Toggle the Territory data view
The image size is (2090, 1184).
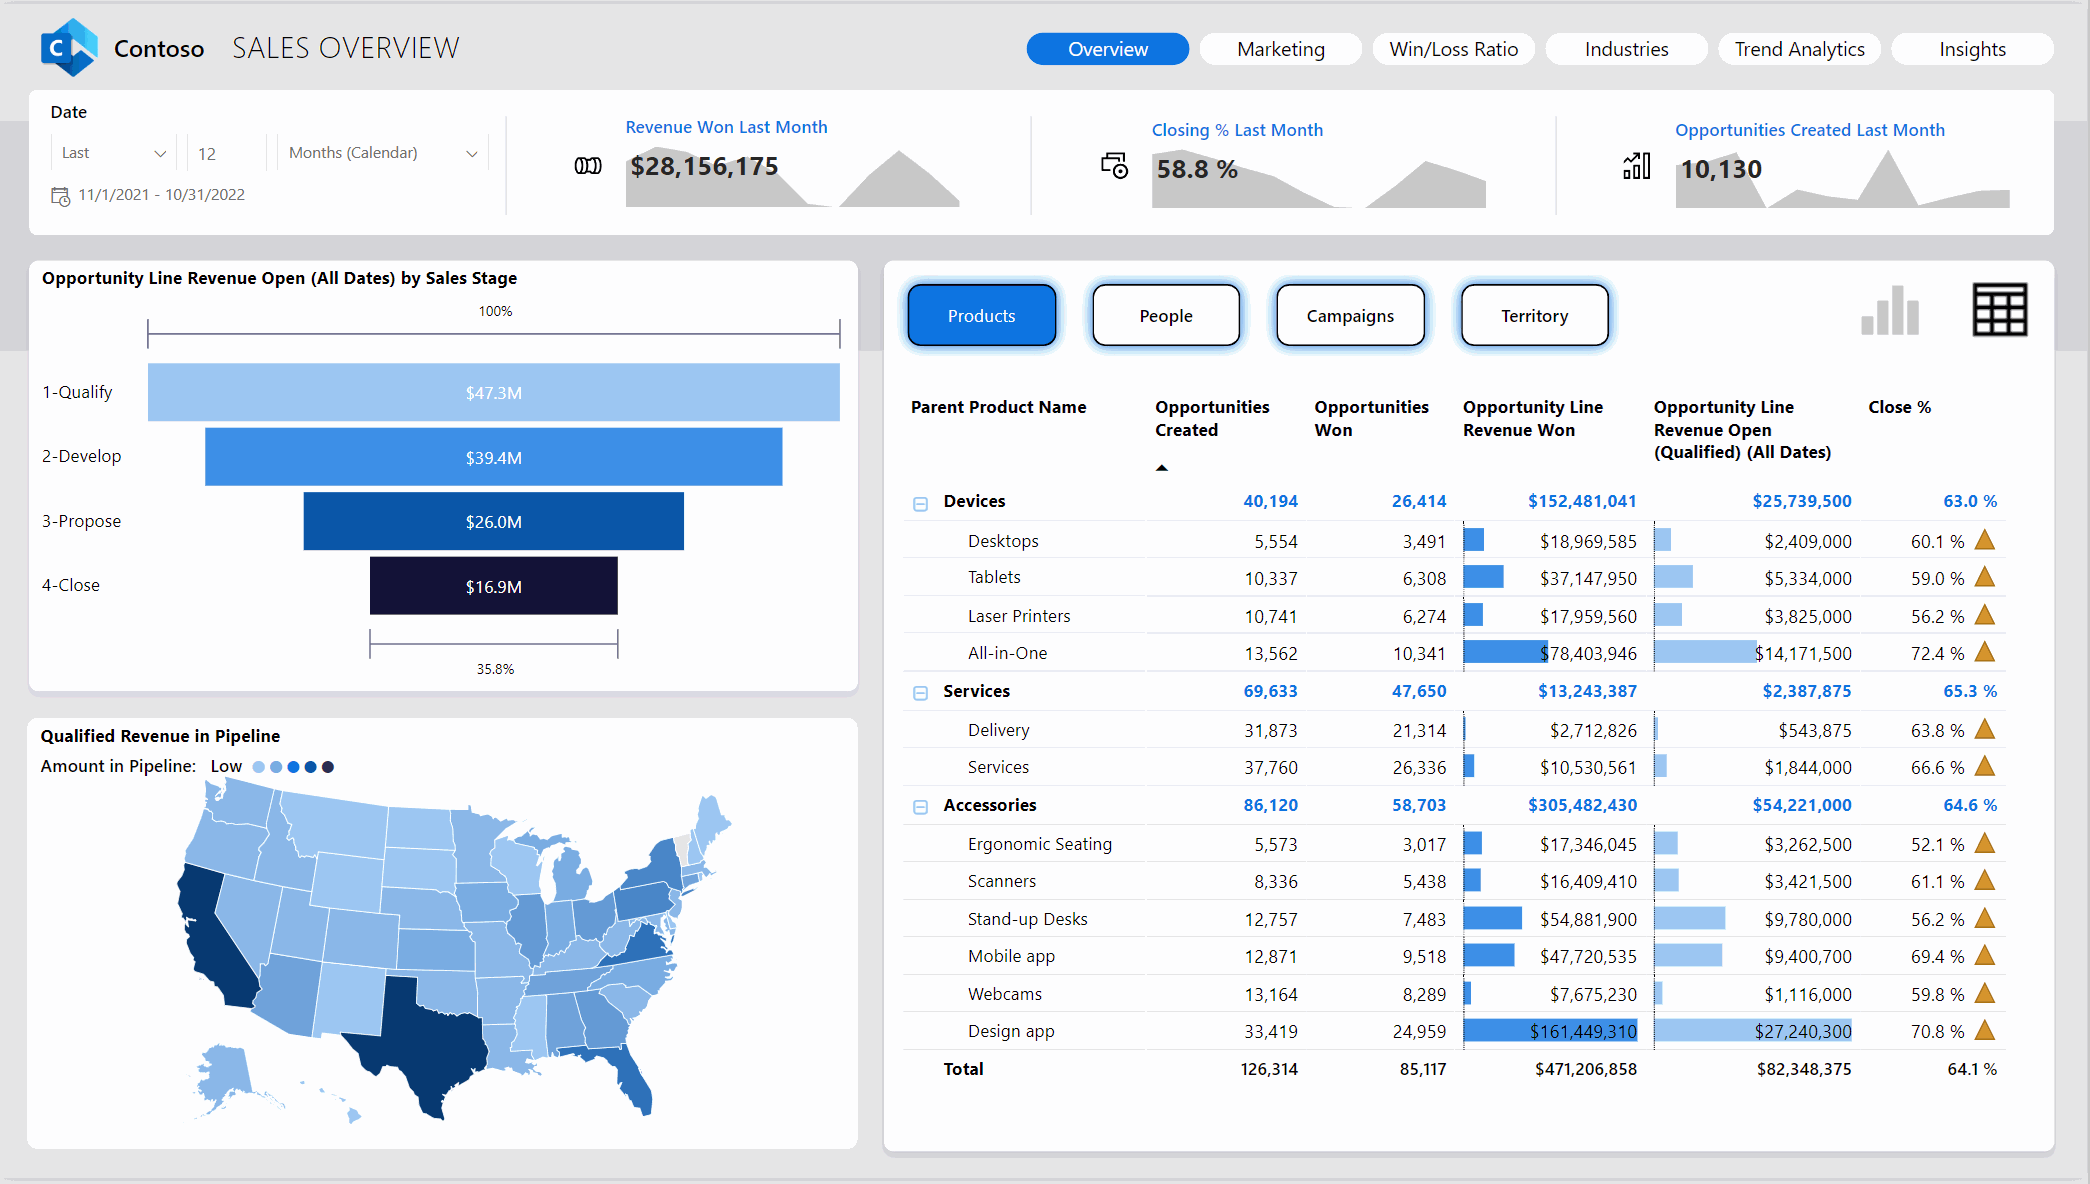[1534, 315]
